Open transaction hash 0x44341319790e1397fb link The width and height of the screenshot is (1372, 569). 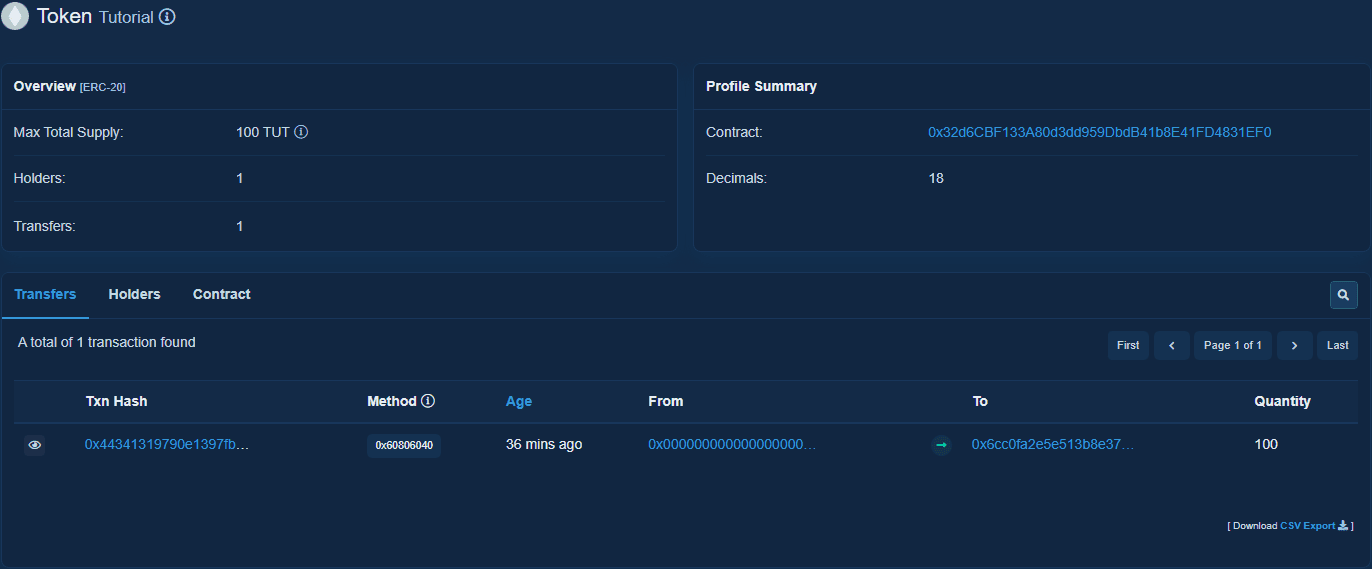[x=166, y=444]
